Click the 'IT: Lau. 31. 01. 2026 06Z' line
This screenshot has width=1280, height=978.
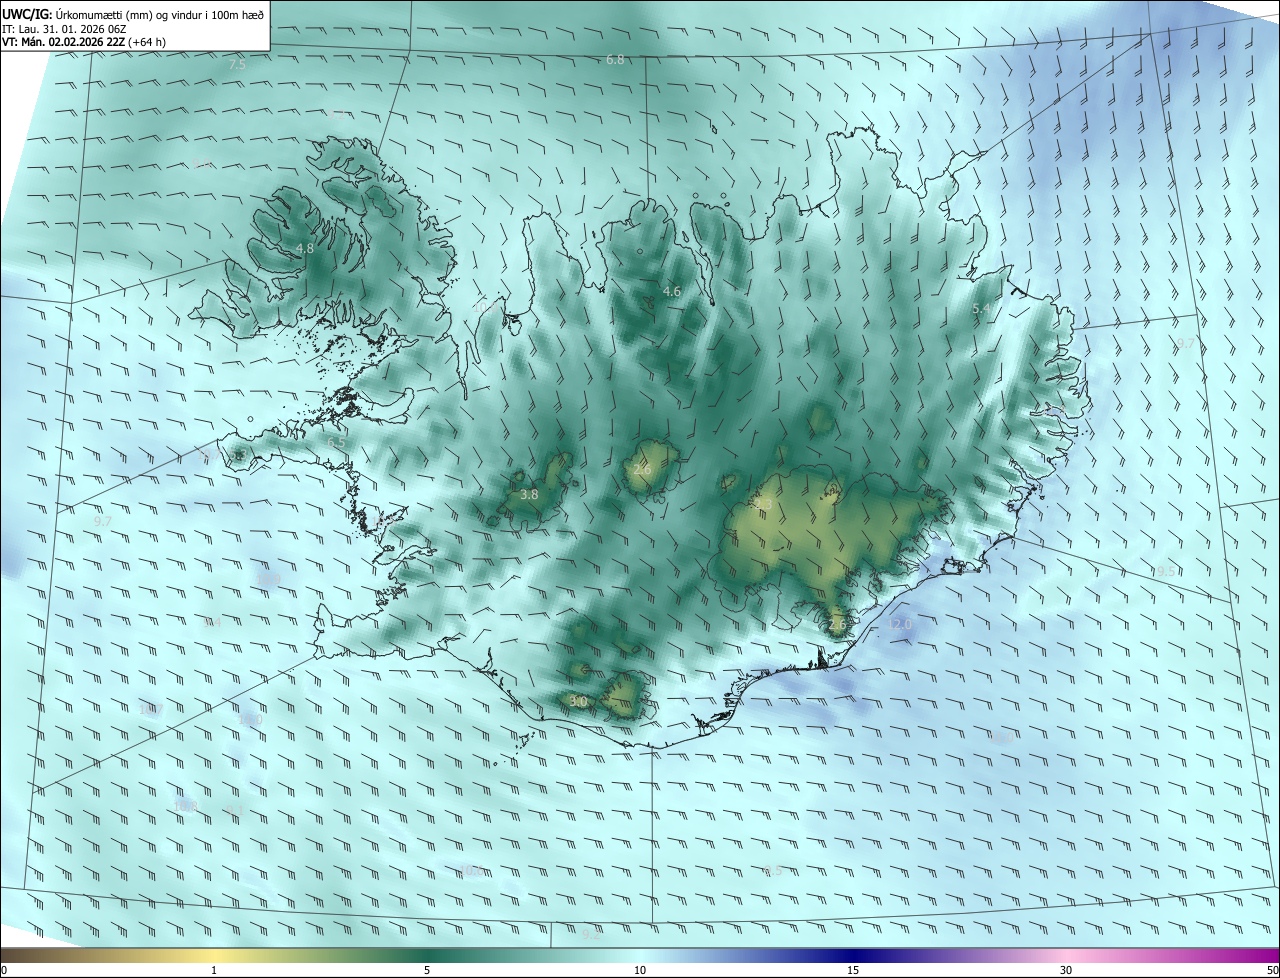pyautogui.click(x=64, y=29)
